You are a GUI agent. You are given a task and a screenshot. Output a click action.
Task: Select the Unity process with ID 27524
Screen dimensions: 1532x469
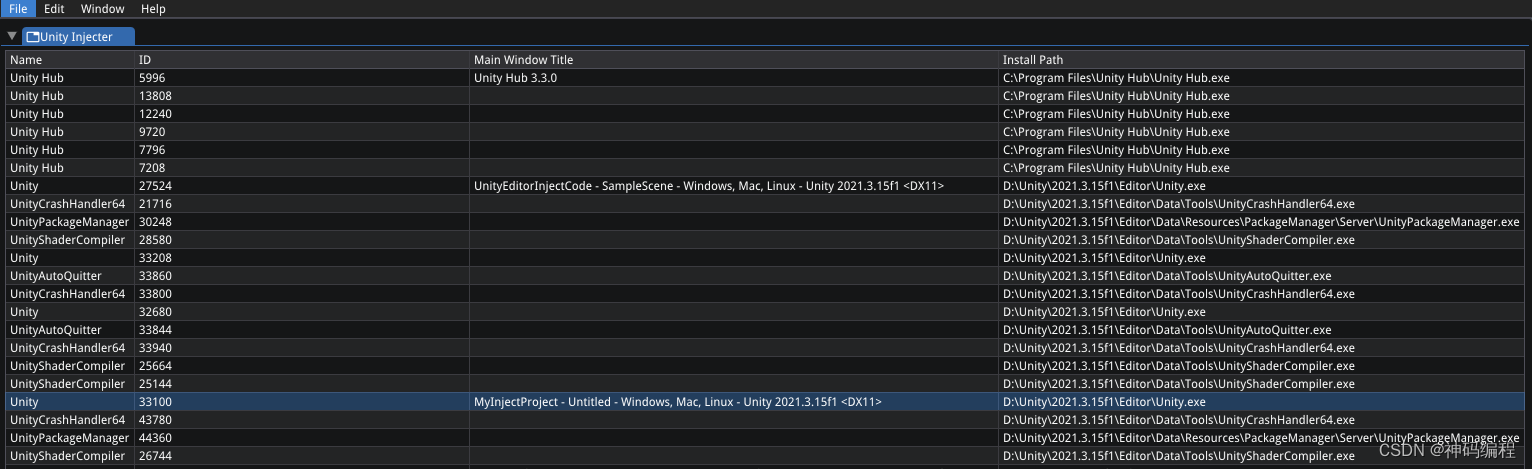[765, 186]
